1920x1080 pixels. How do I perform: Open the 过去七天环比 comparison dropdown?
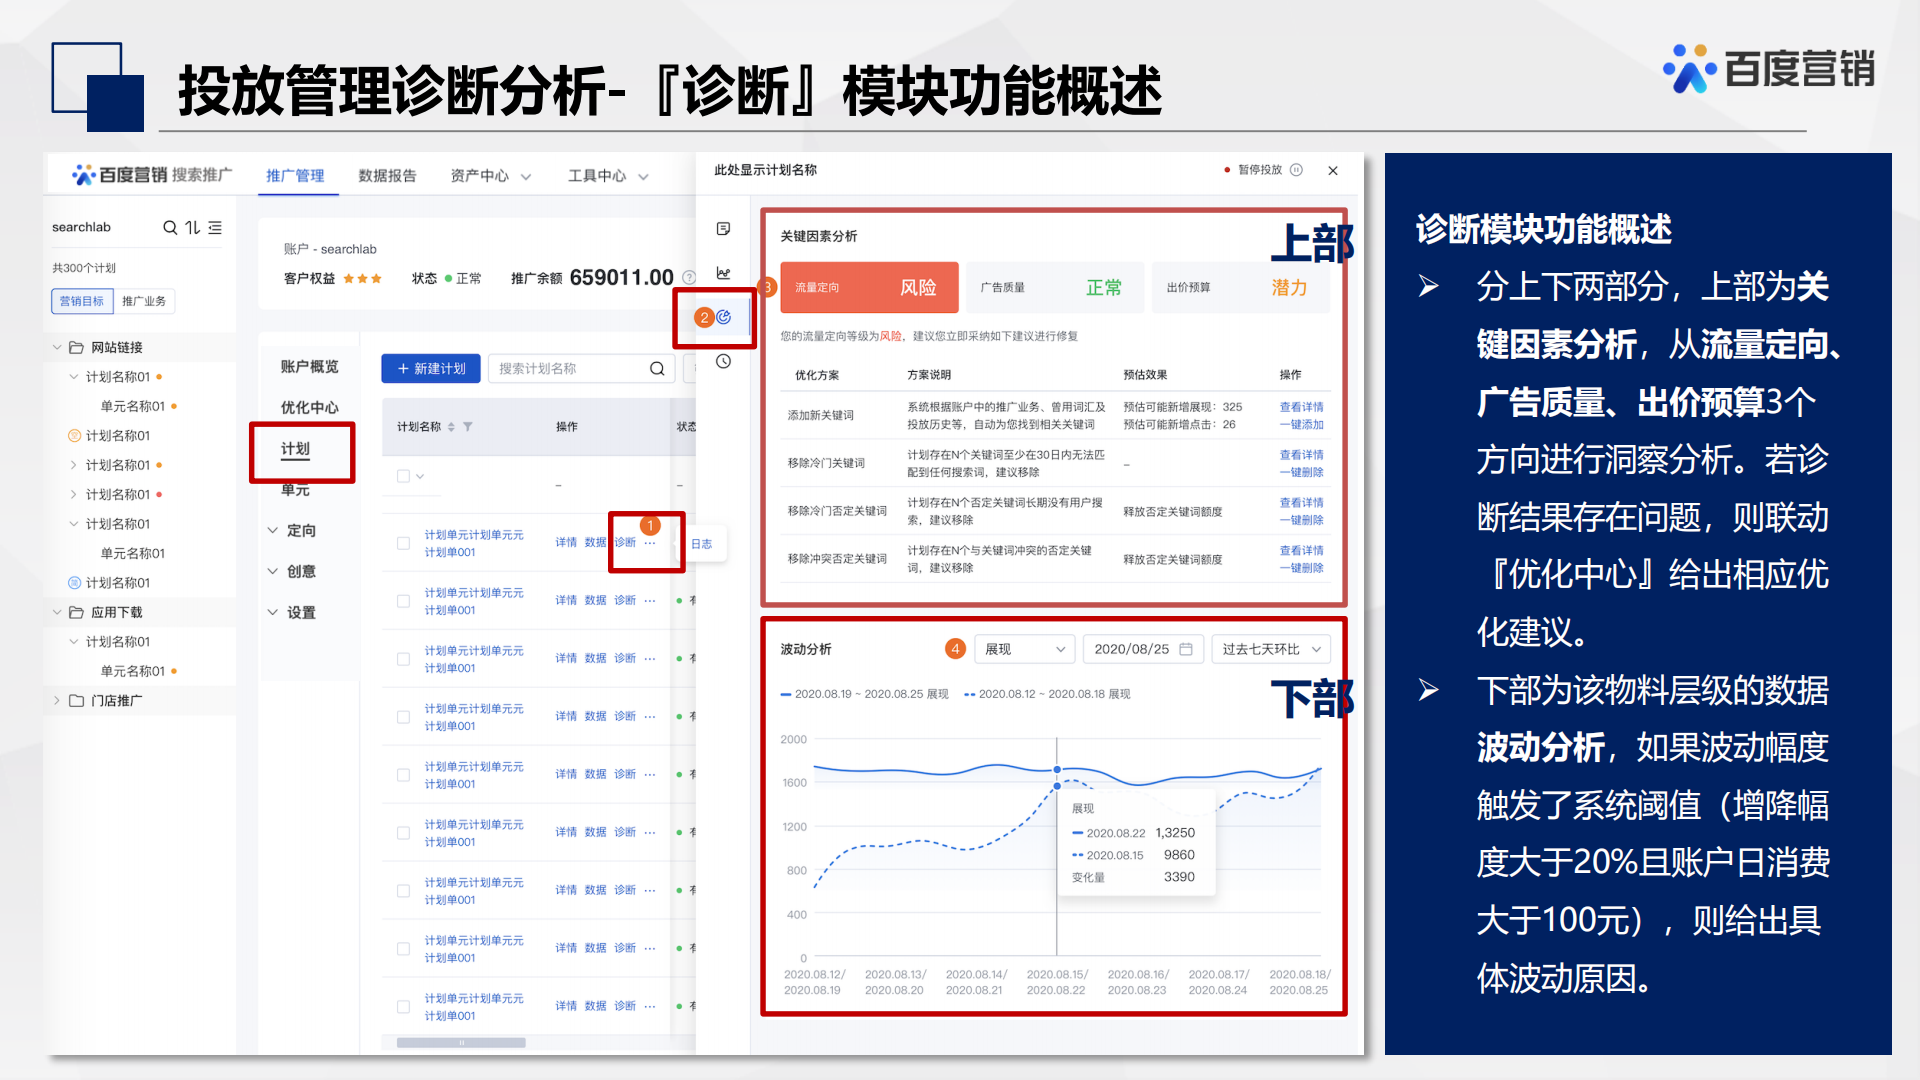(x=1270, y=649)
